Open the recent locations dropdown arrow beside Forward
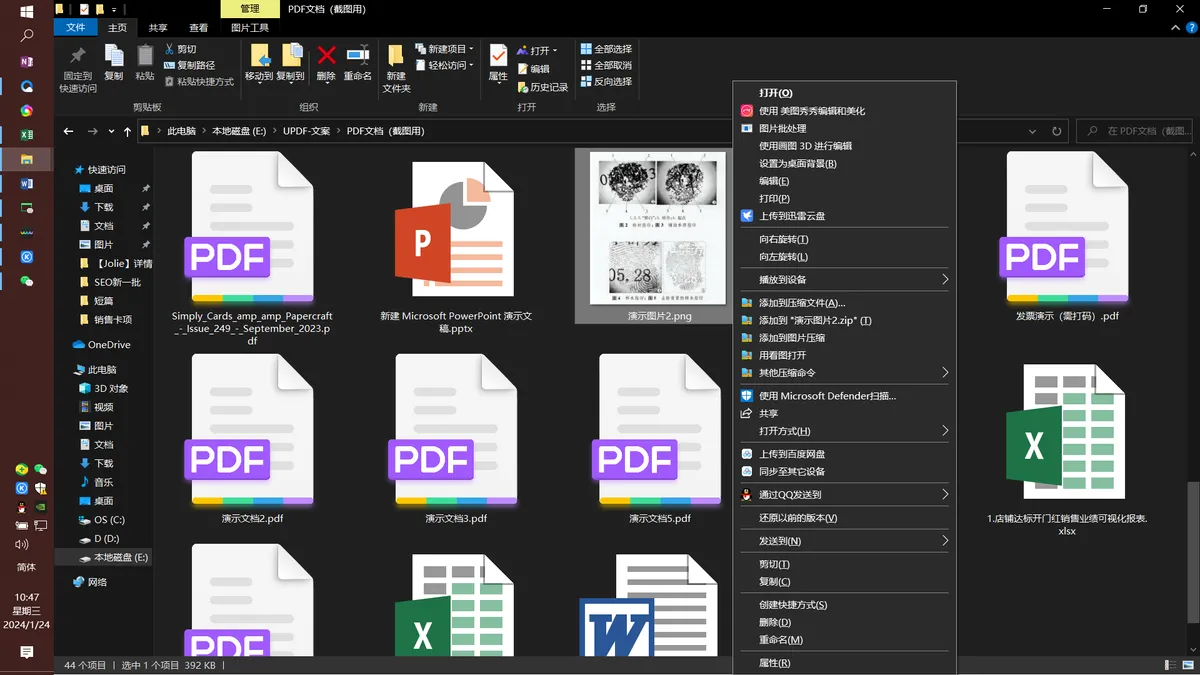This screenshot has width=1200, height=675. point(111,131)
